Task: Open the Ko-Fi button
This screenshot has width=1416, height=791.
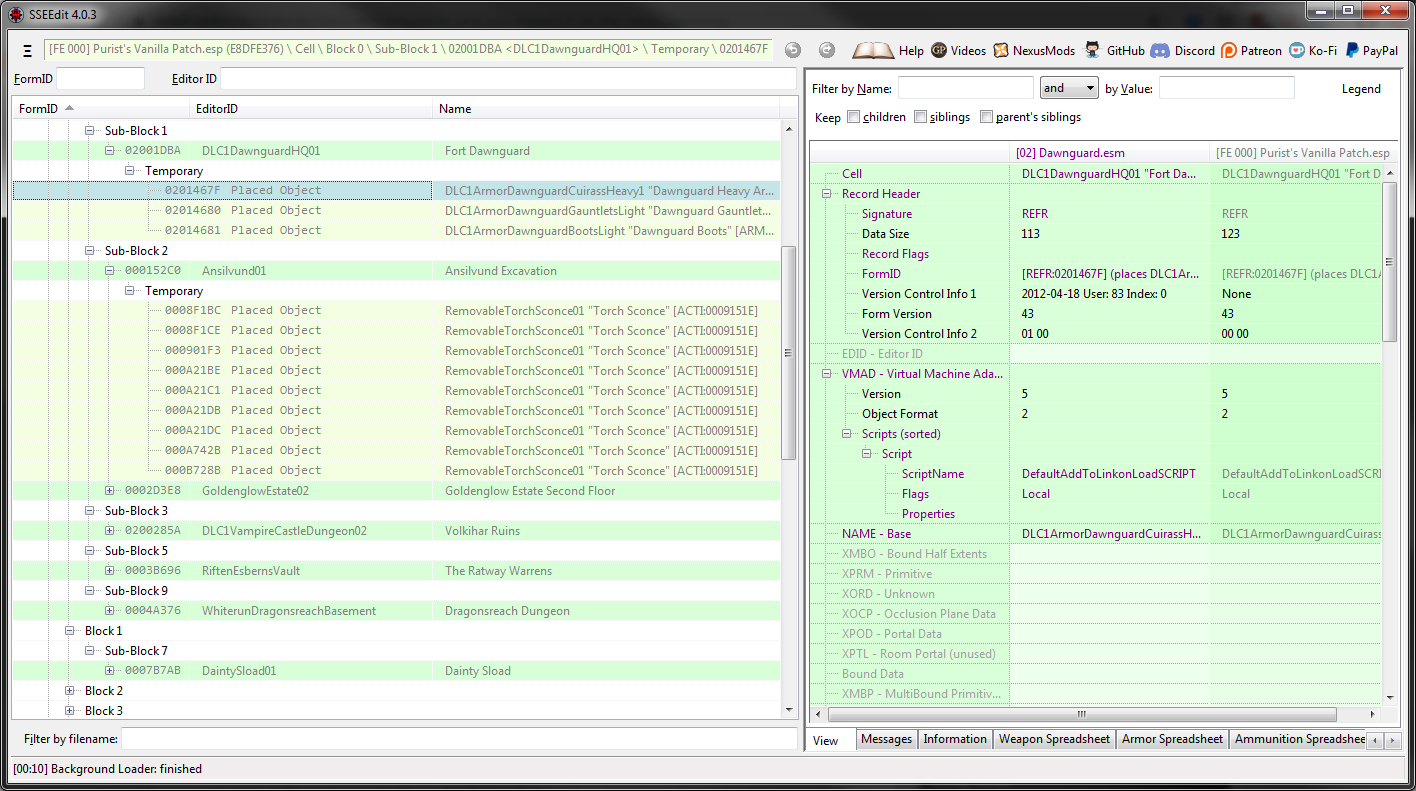Action: [x=1297, y=50]
